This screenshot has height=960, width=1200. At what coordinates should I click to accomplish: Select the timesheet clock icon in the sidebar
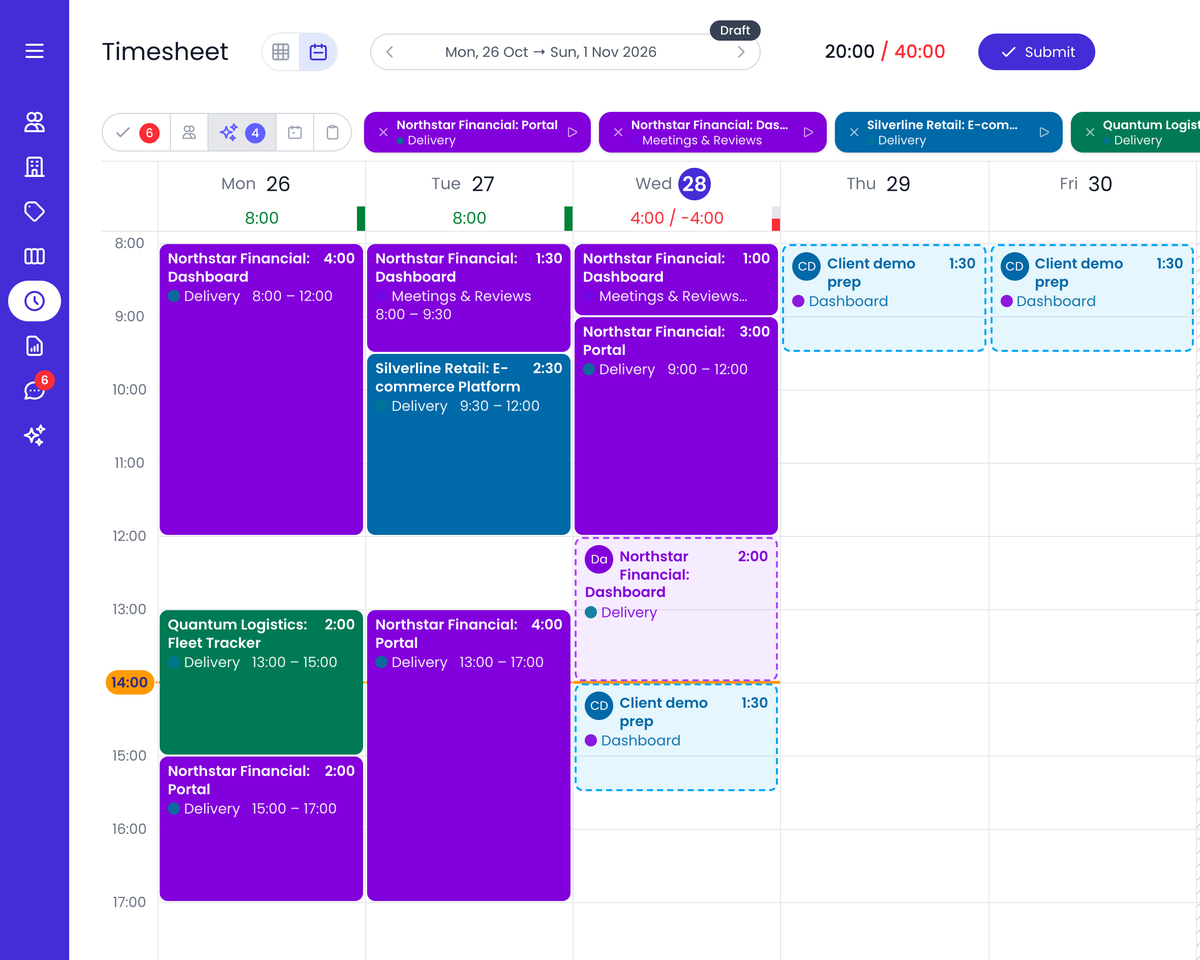34,301
